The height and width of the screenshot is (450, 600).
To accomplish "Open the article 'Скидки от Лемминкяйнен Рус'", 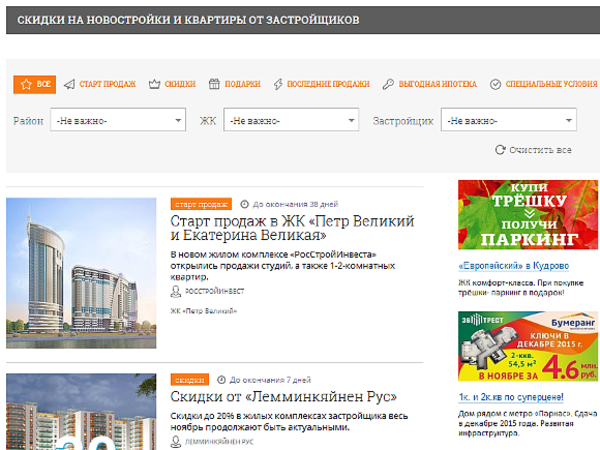I will (284, 397).
